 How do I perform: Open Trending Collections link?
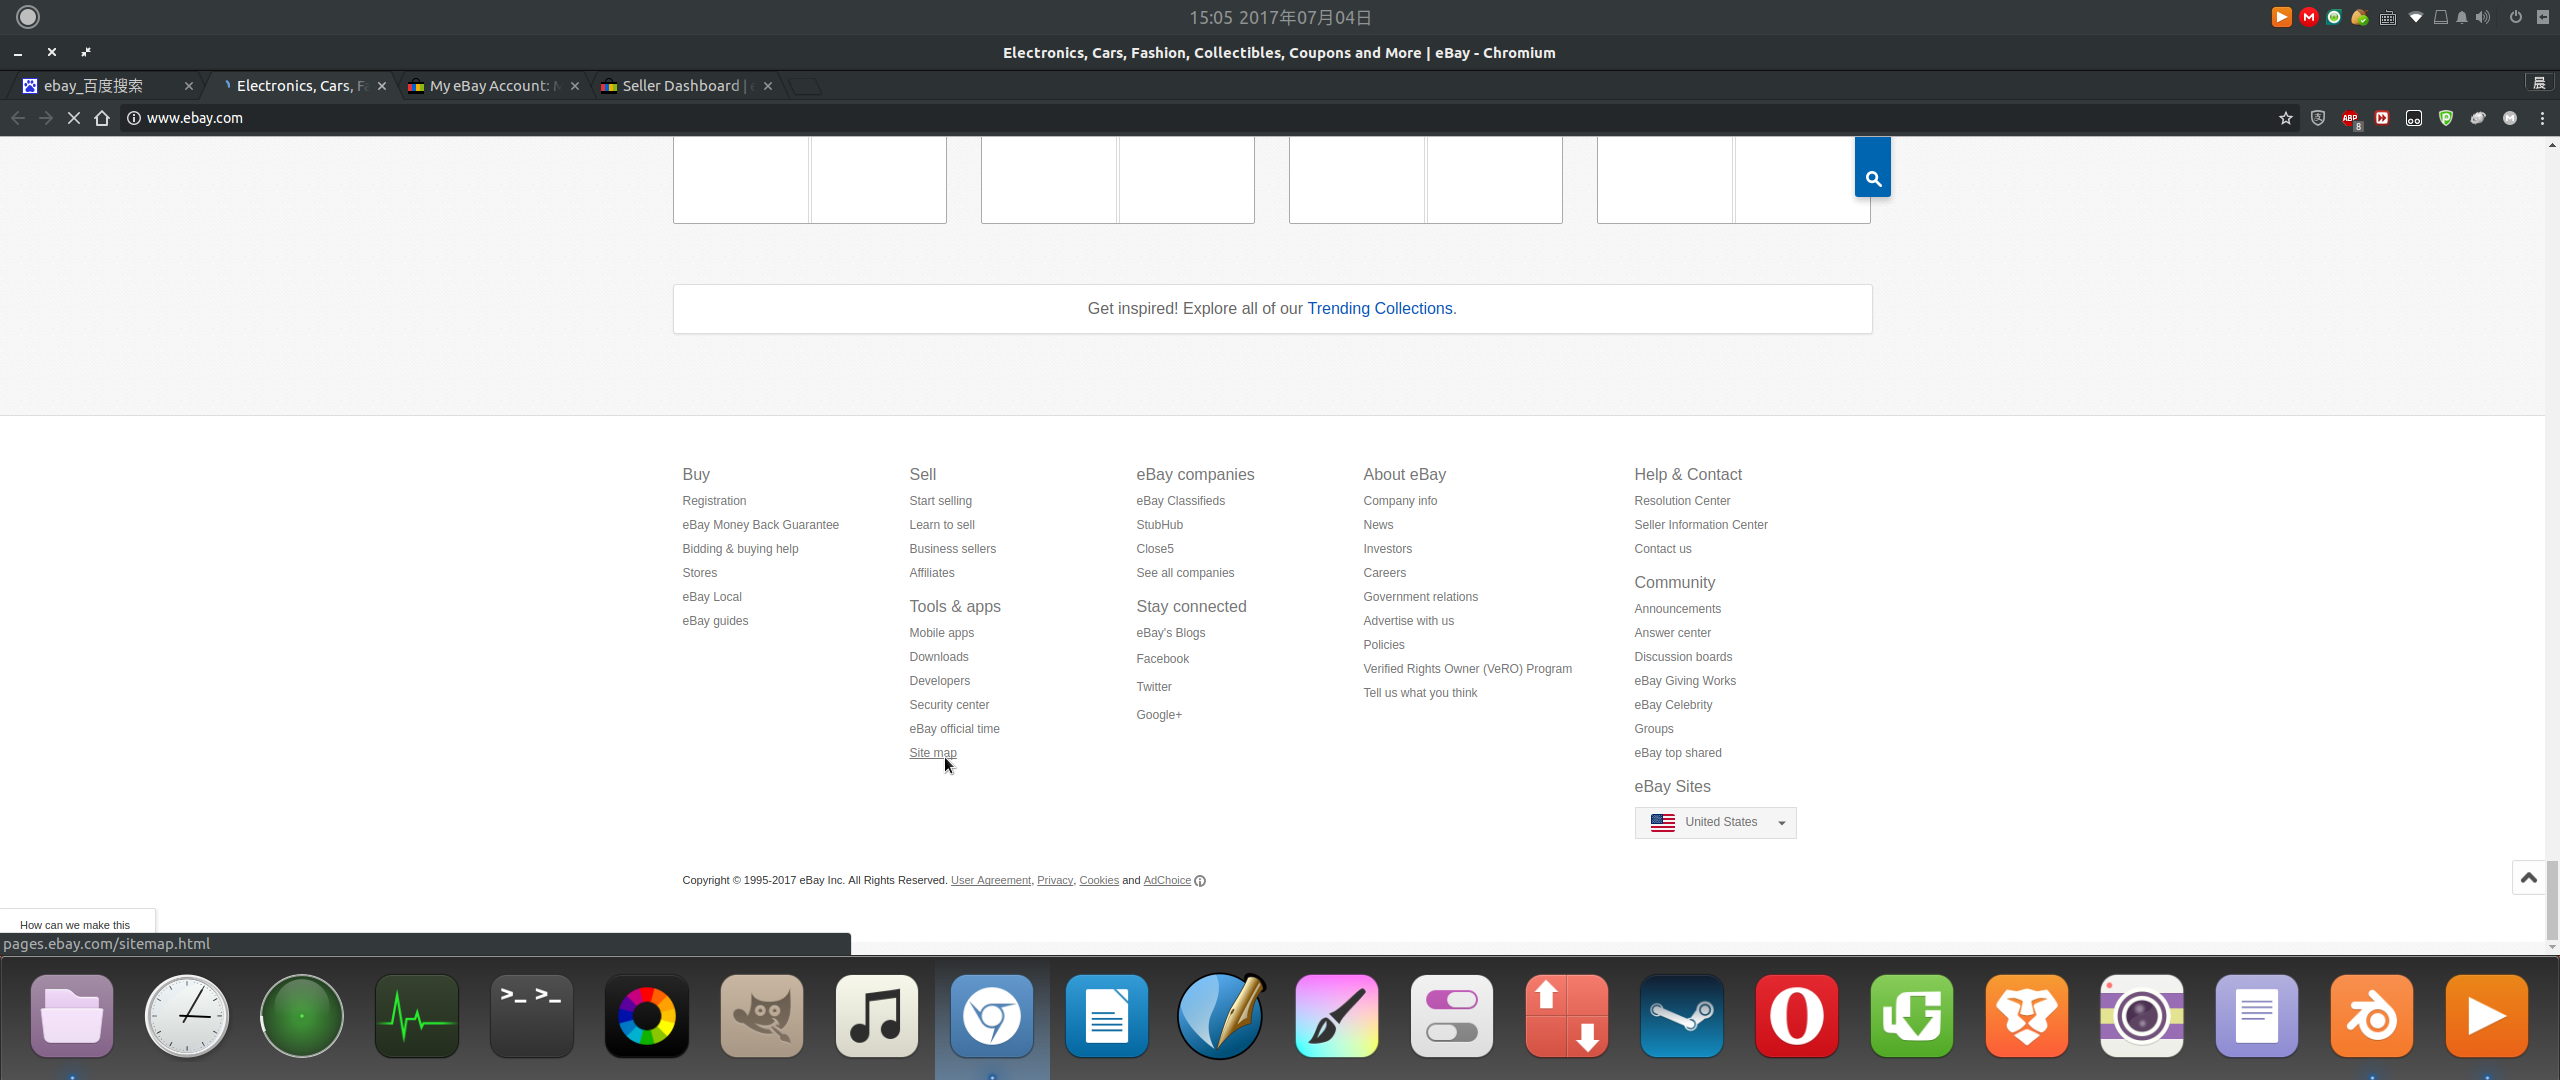point(1379,309)
